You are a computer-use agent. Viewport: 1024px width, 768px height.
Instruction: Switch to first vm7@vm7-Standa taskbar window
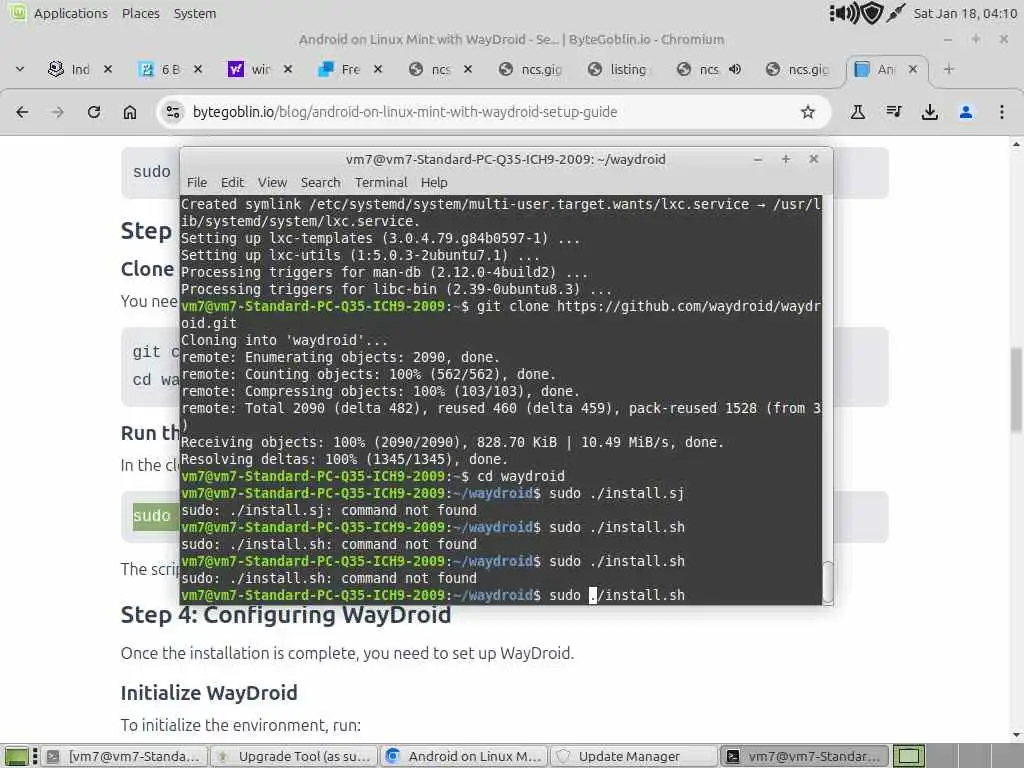click(125, 756)
